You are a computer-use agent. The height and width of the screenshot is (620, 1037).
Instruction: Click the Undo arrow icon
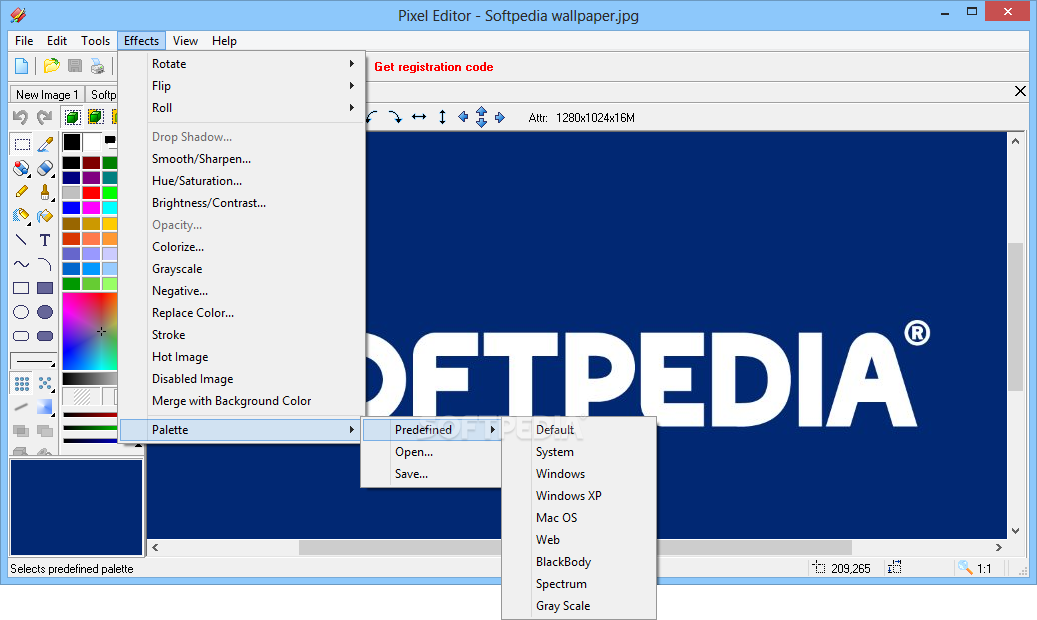(21, 117)
